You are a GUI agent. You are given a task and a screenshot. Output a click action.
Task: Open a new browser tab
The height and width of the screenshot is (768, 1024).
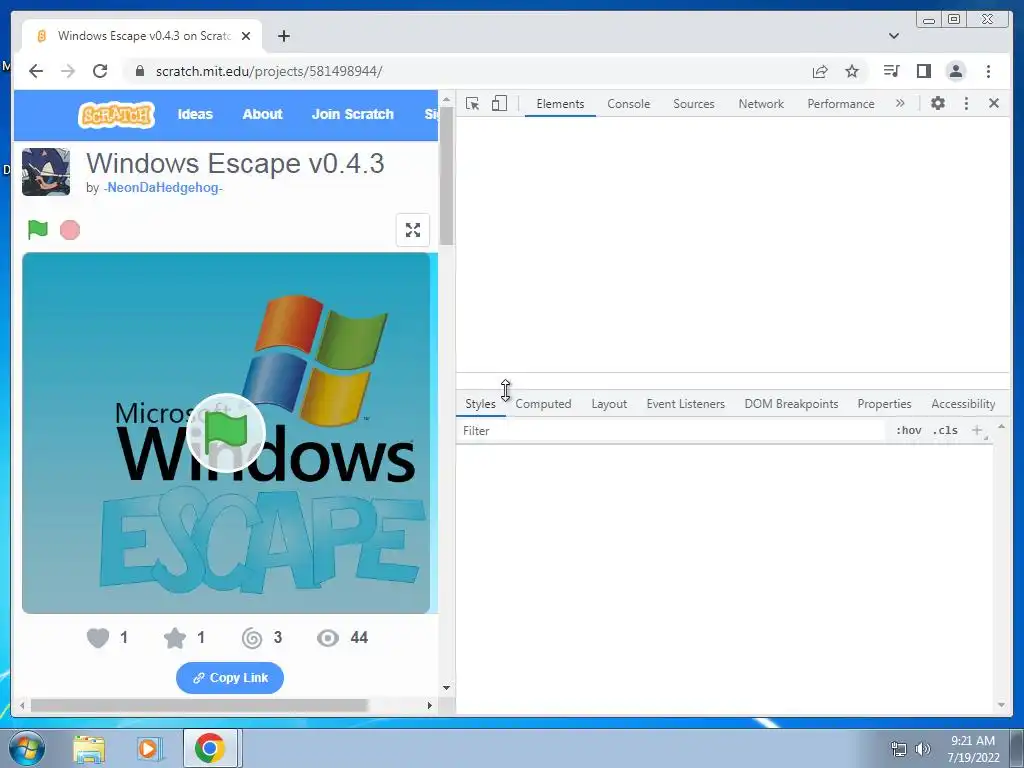tap(283, 36)
